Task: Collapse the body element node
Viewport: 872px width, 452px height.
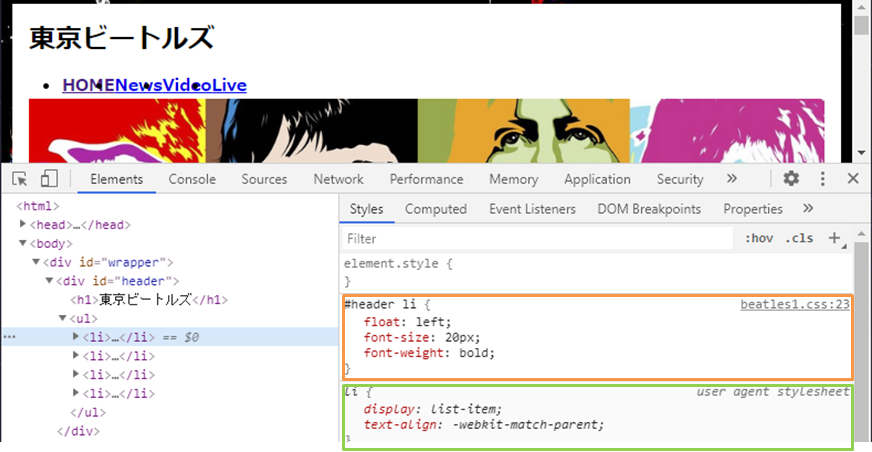Action: [x=22, y=243]
